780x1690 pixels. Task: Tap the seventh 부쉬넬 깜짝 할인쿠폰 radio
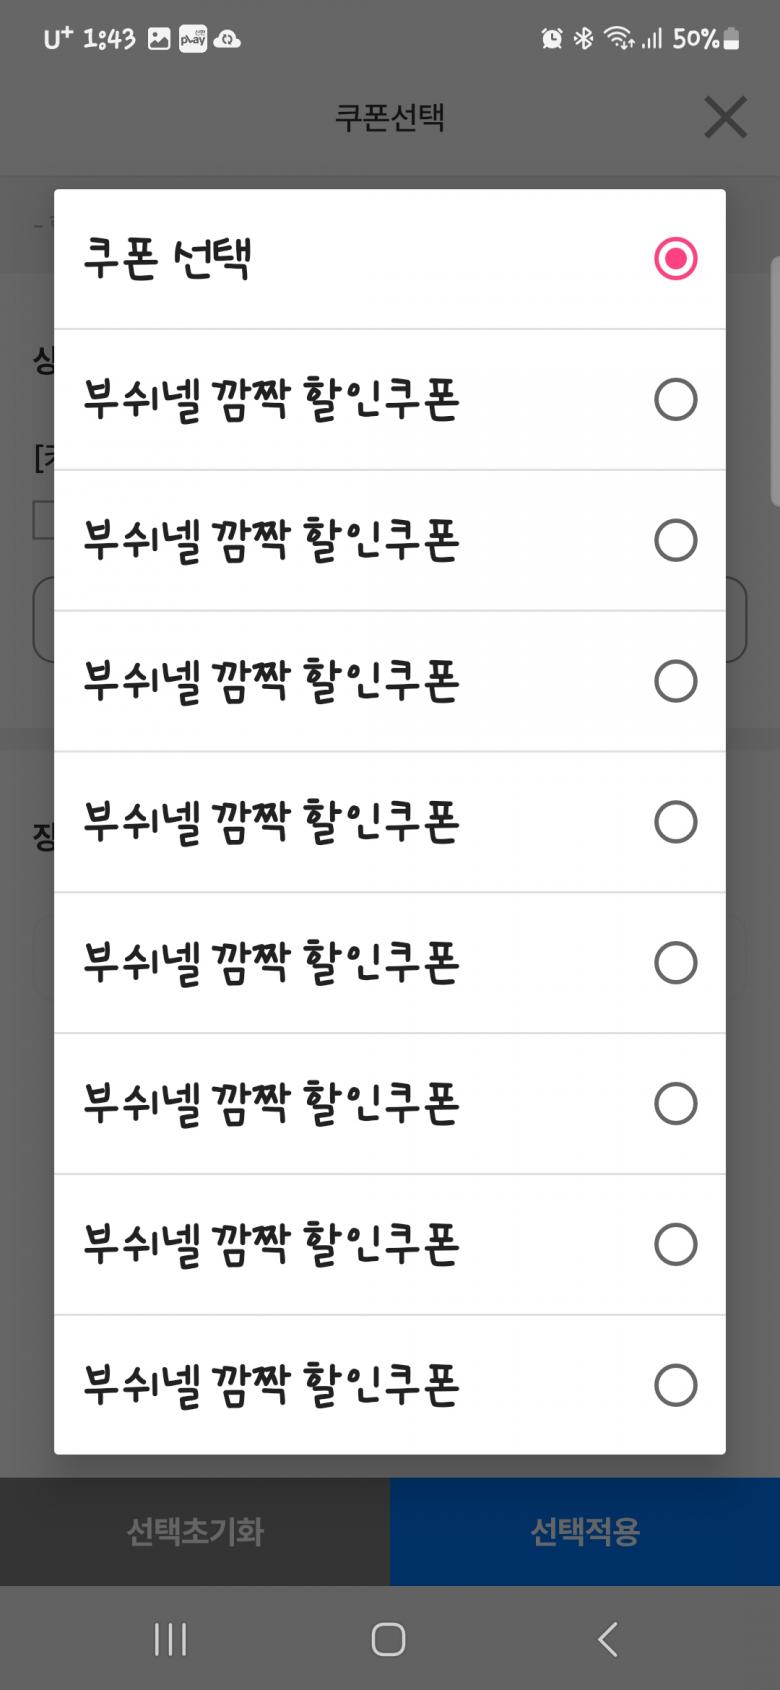pyautogui.click(x=675, y=1245)
